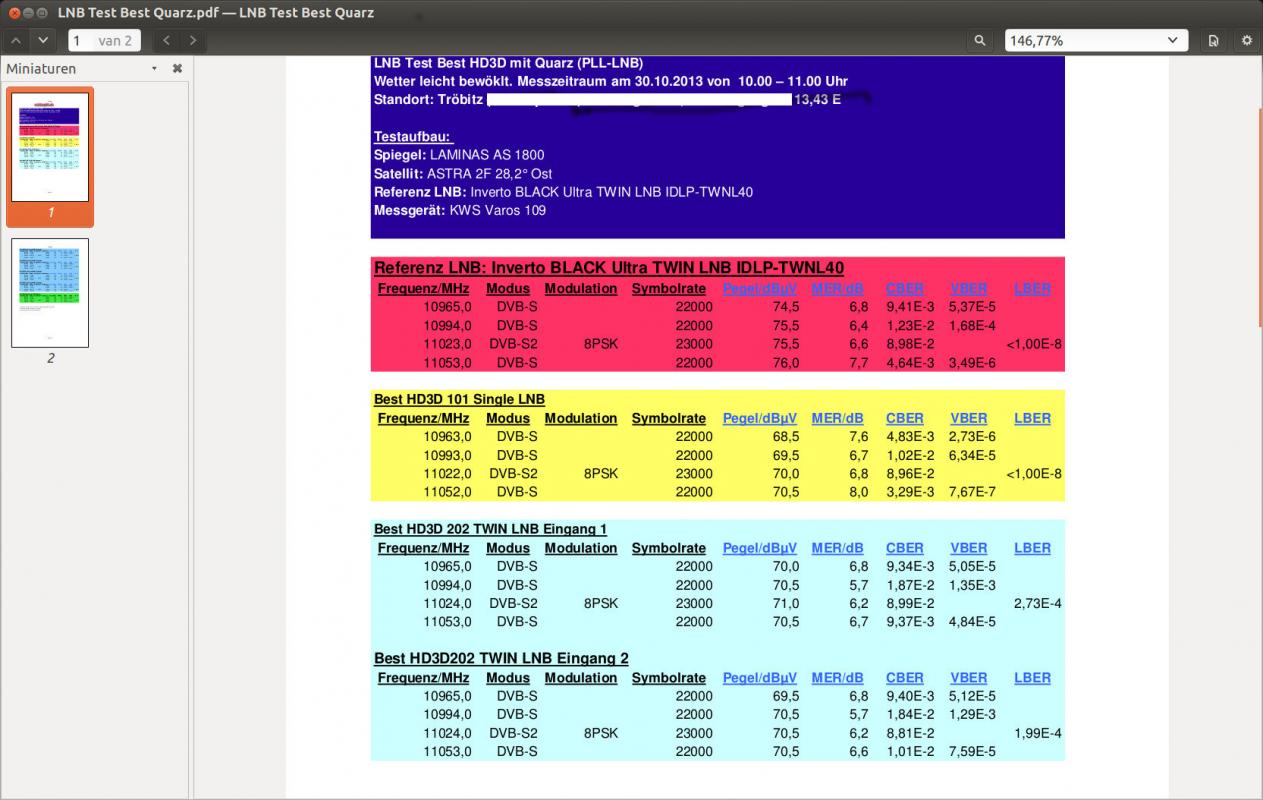Click the 10963,0 frequency in yellow table
The image size is (1263, 800).
(447, 437)
